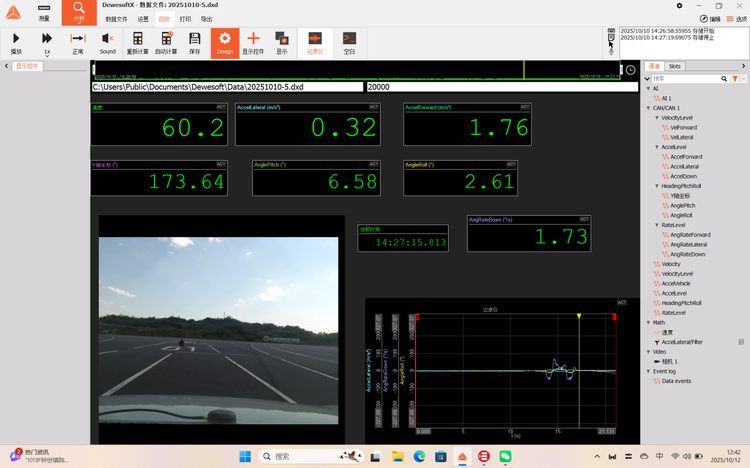Click the 显示控件 plus icon

[x=253, y=41]
